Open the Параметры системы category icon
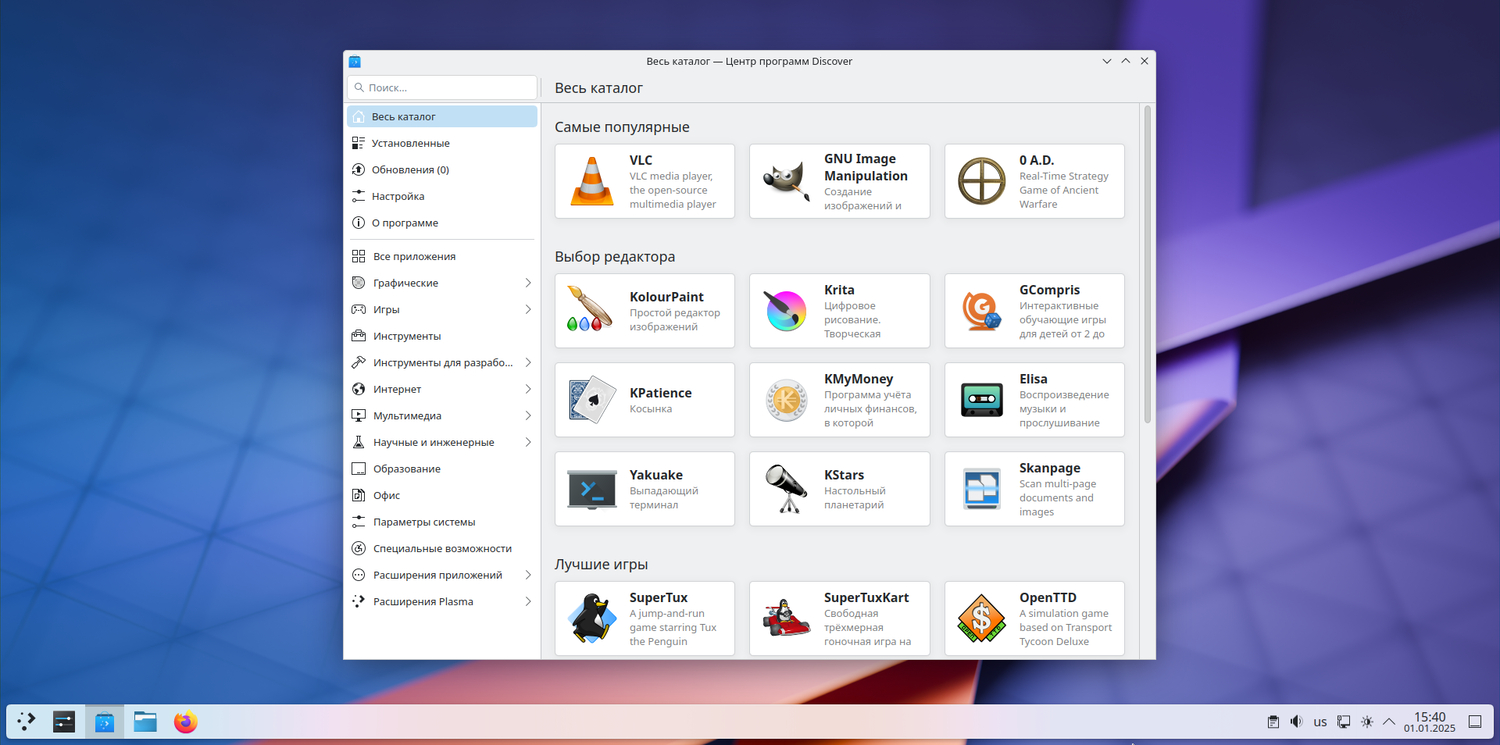 [359, 522]
